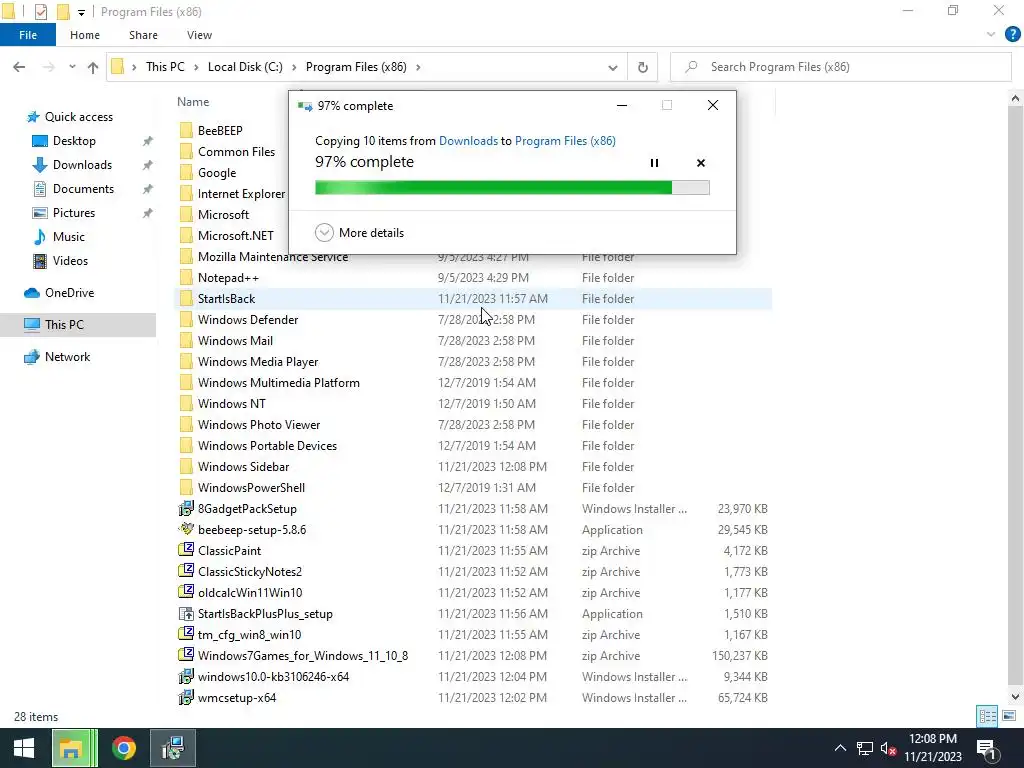
Task: Switch to the Share ribbon tab
Action: pos(143,35)
